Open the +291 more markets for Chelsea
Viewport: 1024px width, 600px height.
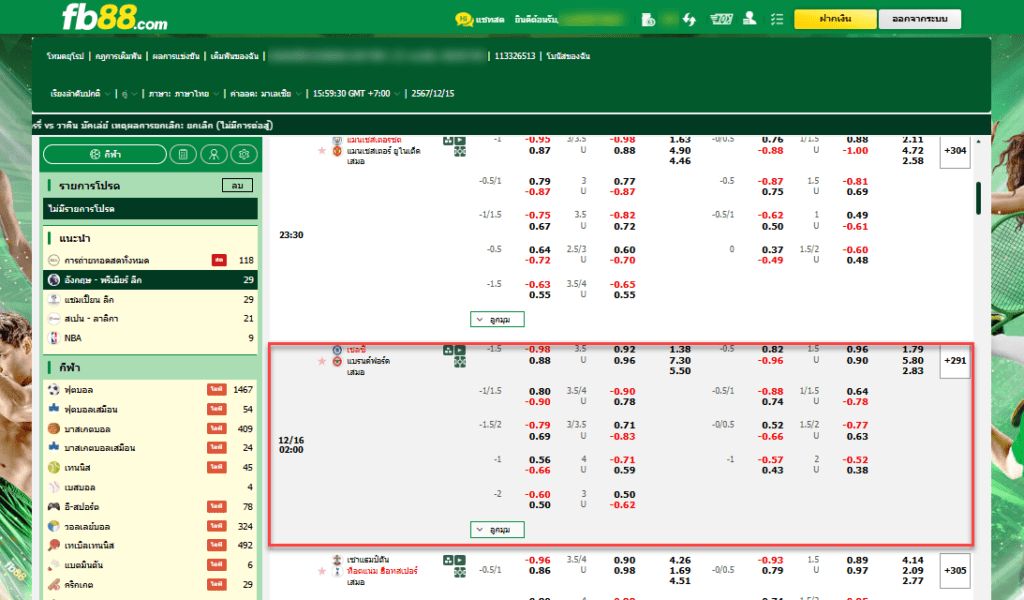tap(955, 360)
